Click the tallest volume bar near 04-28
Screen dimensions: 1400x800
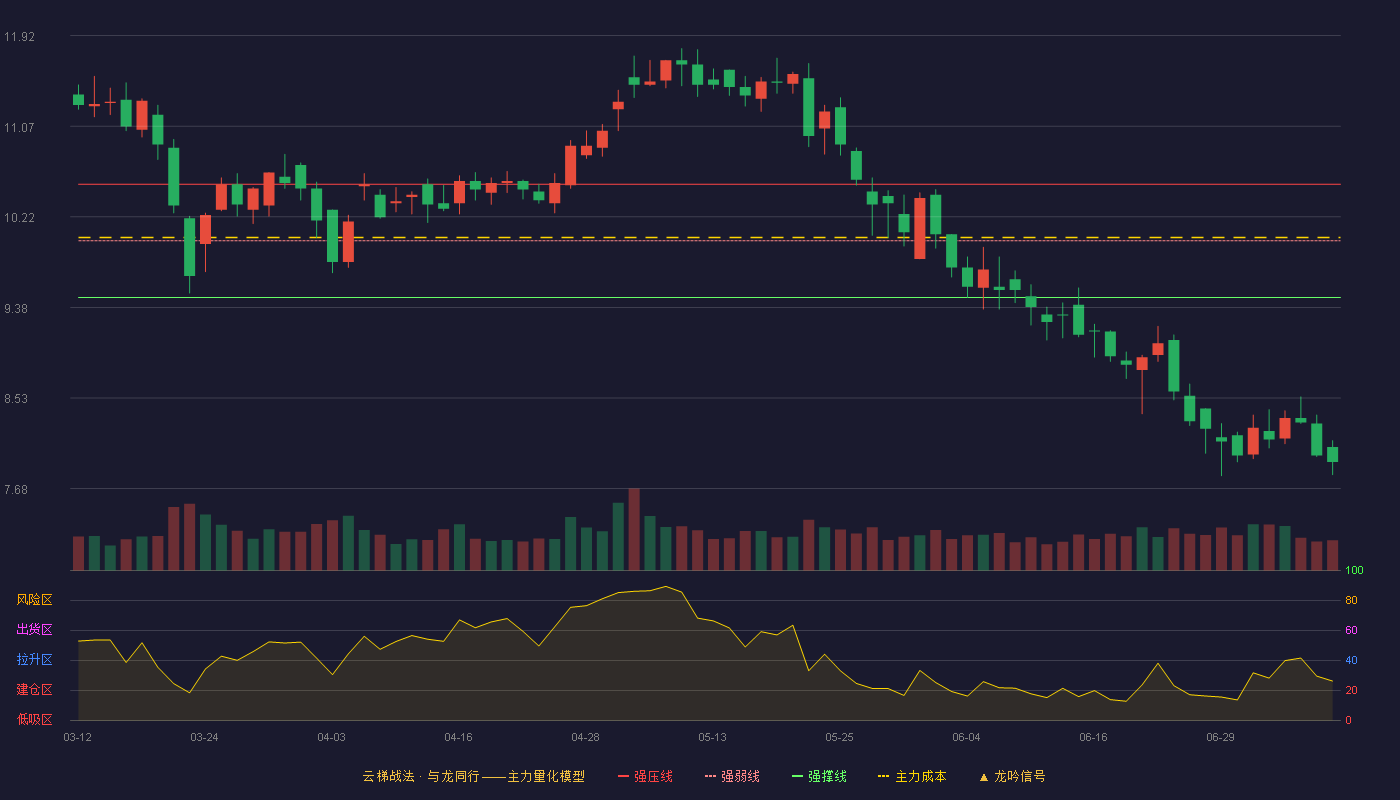coord(634,529)
